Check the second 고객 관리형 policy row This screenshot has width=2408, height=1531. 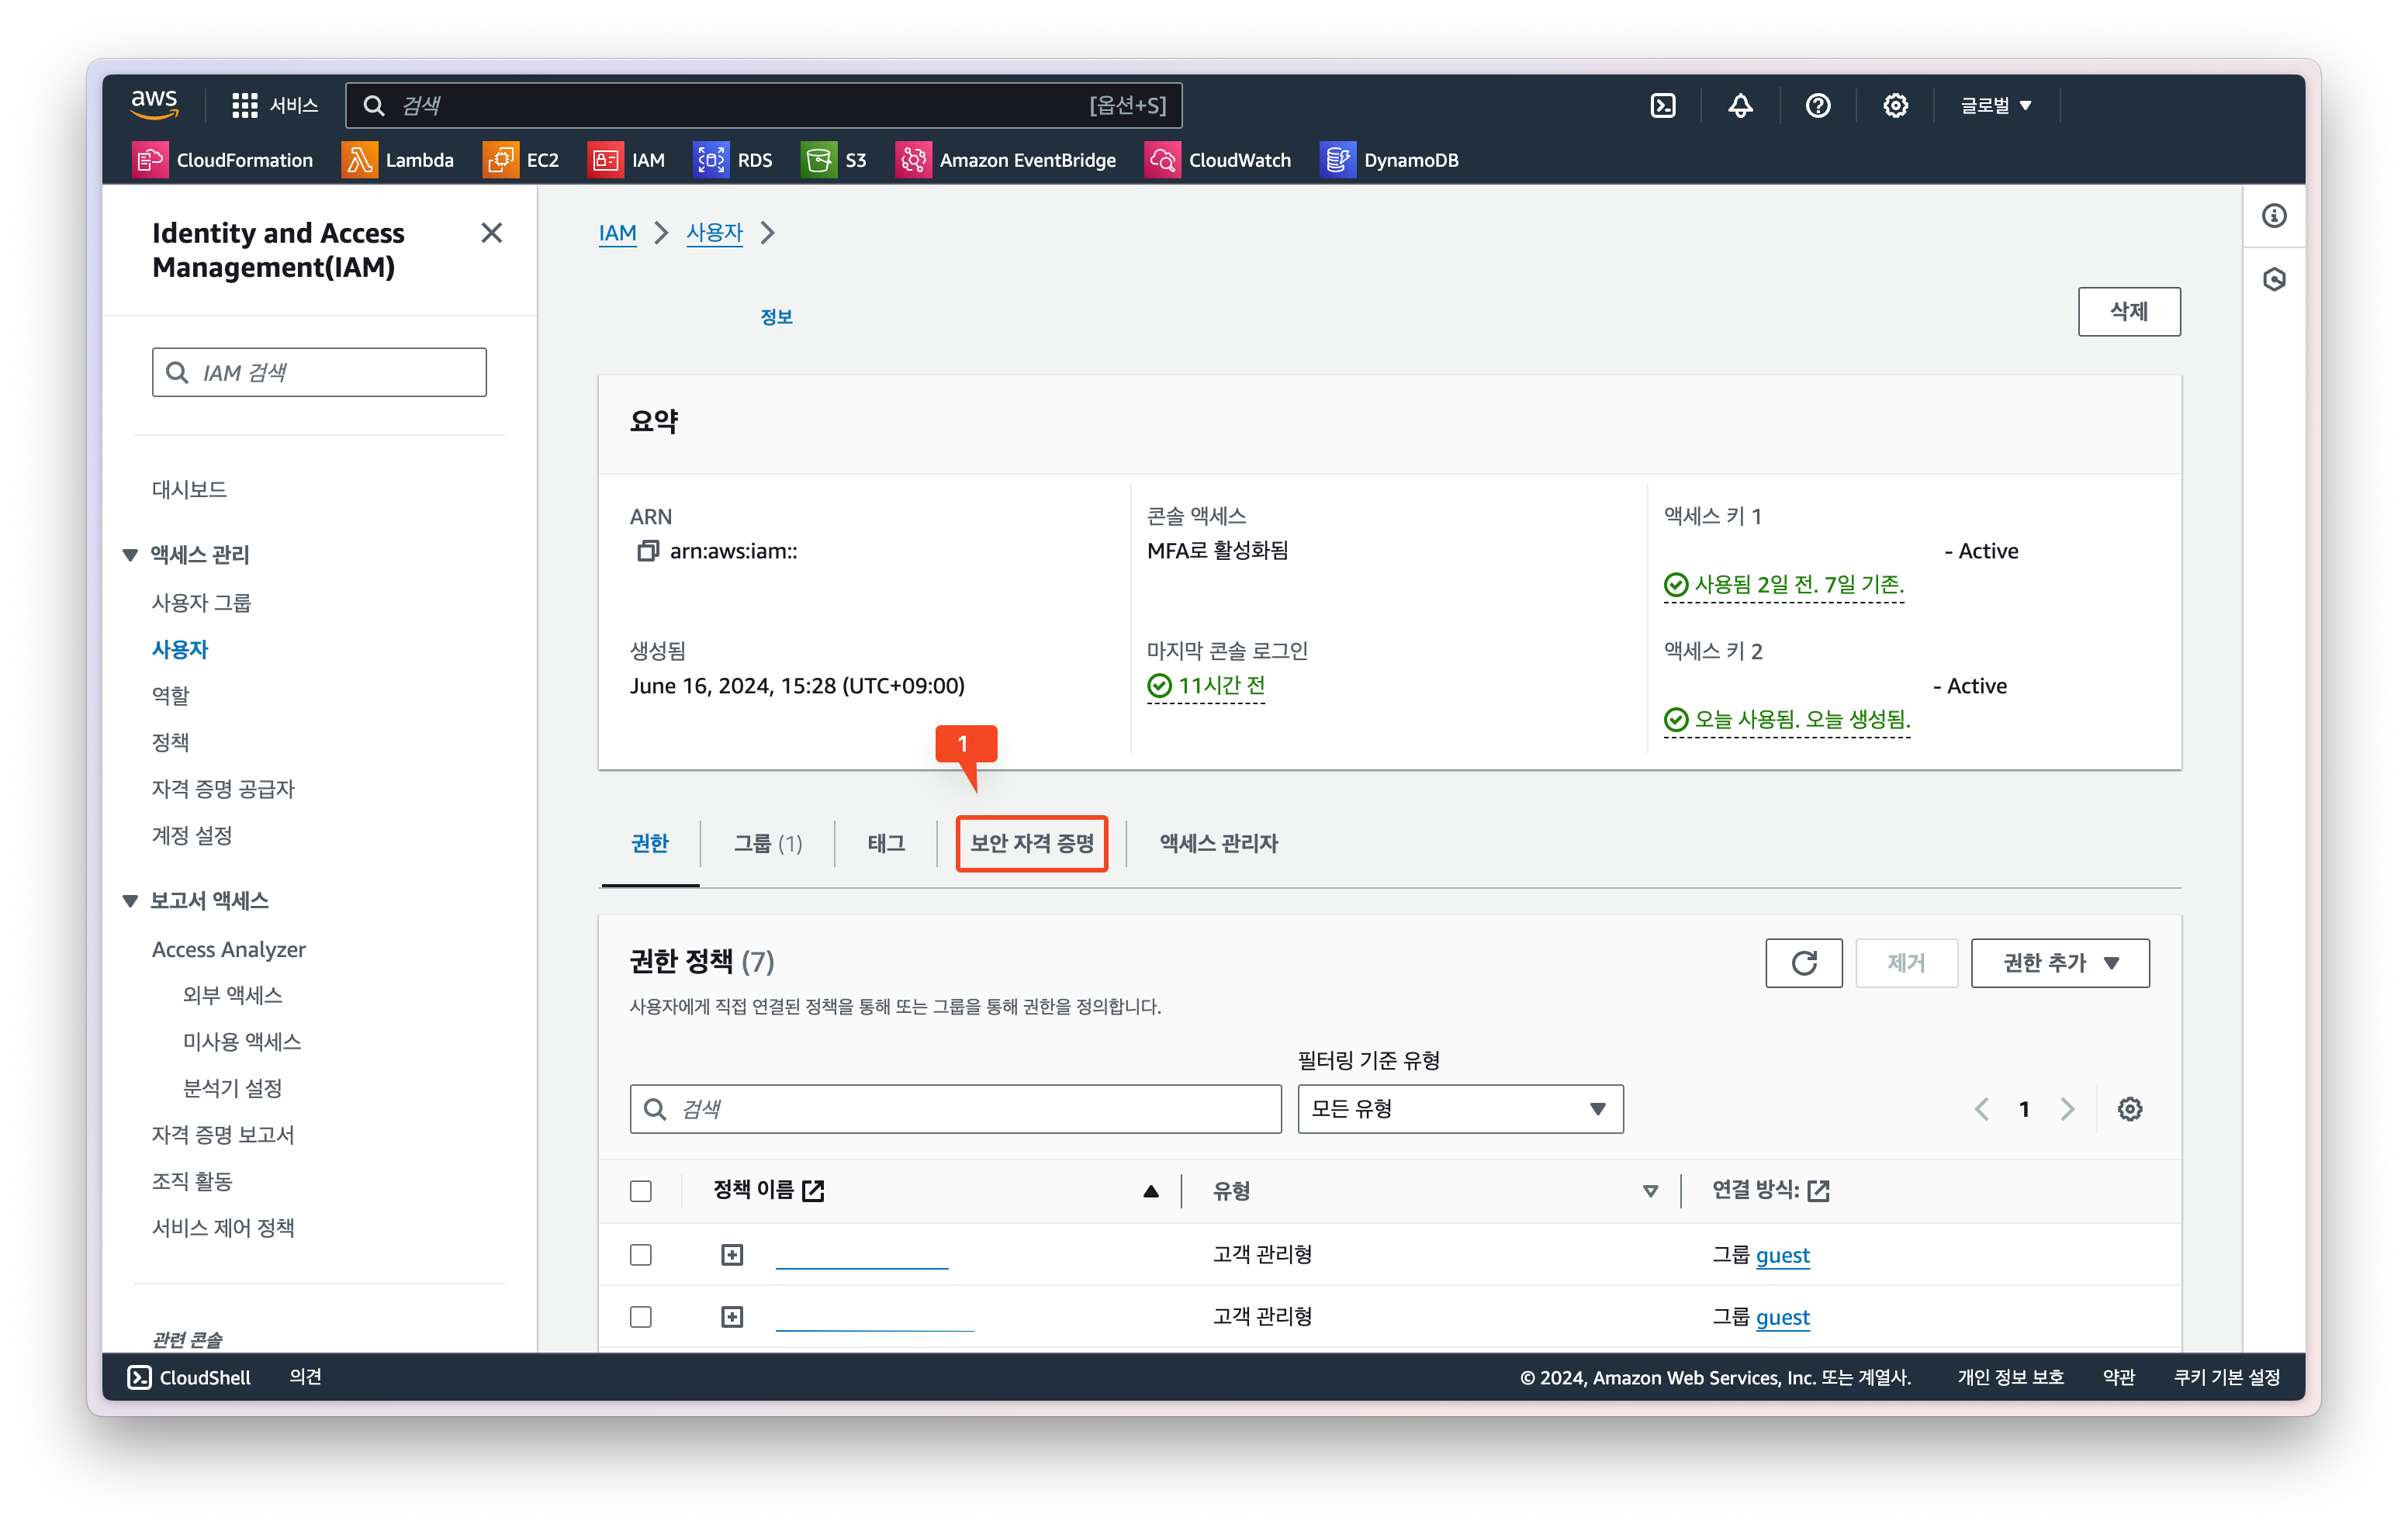click(641, 1316)
